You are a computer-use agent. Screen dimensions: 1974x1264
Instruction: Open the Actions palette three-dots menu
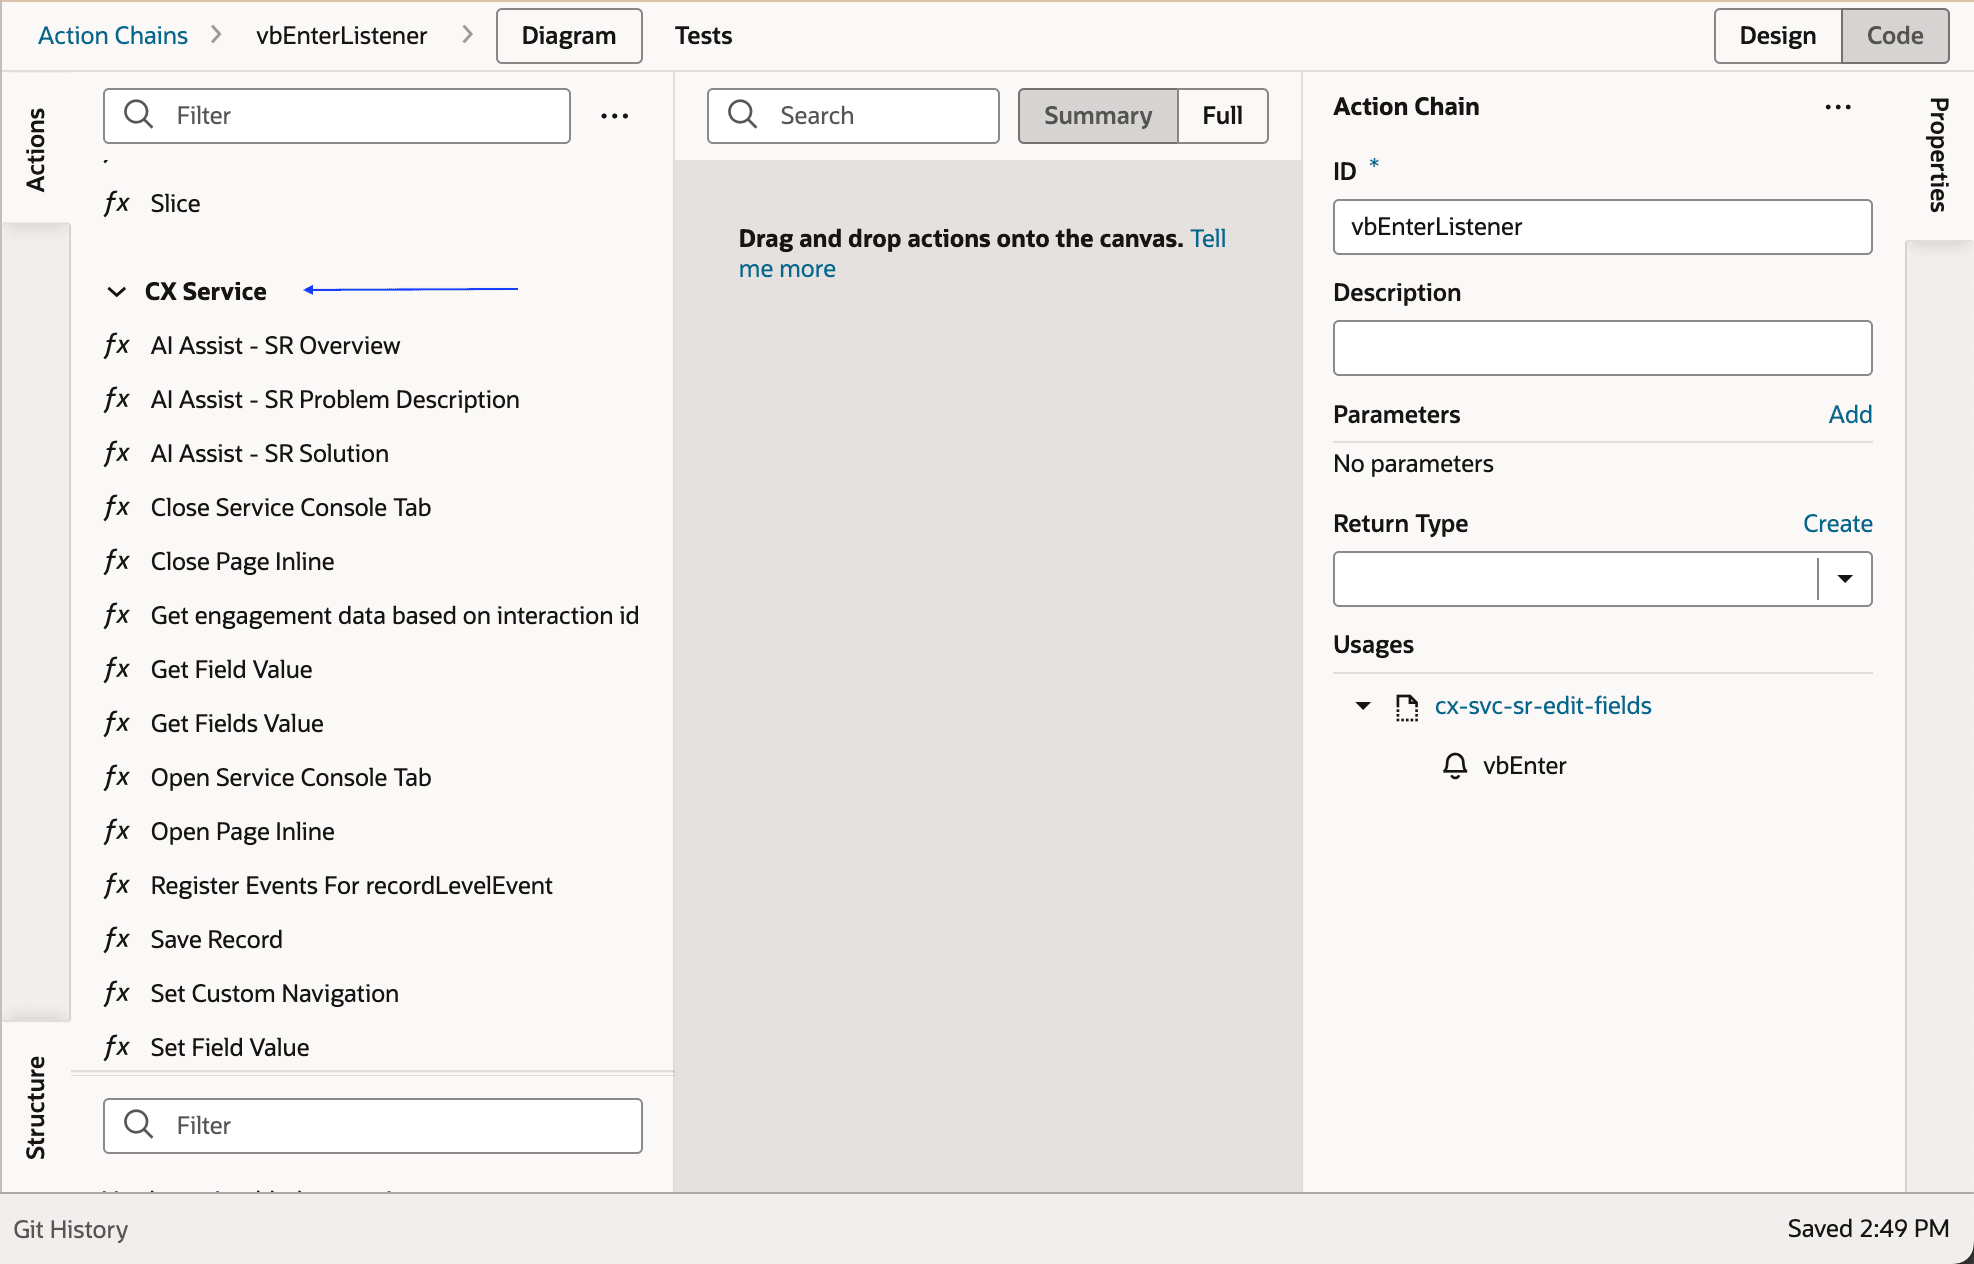point(615,116)
